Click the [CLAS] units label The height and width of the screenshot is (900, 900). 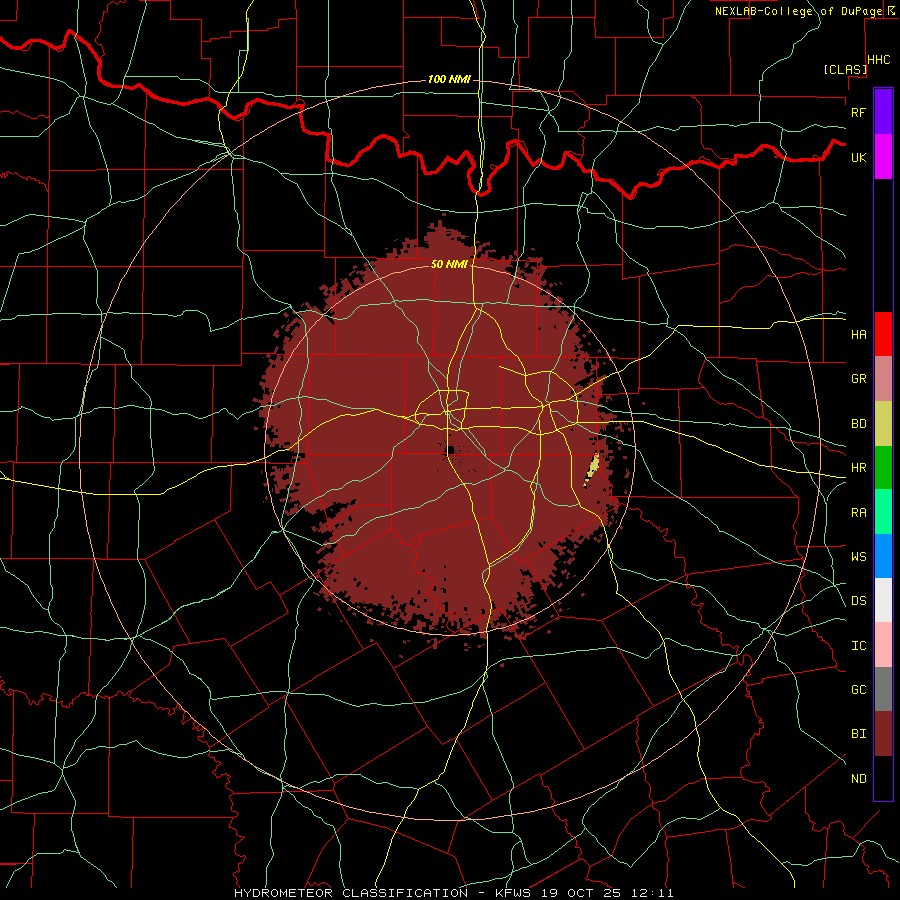click(x=845, y=69)
